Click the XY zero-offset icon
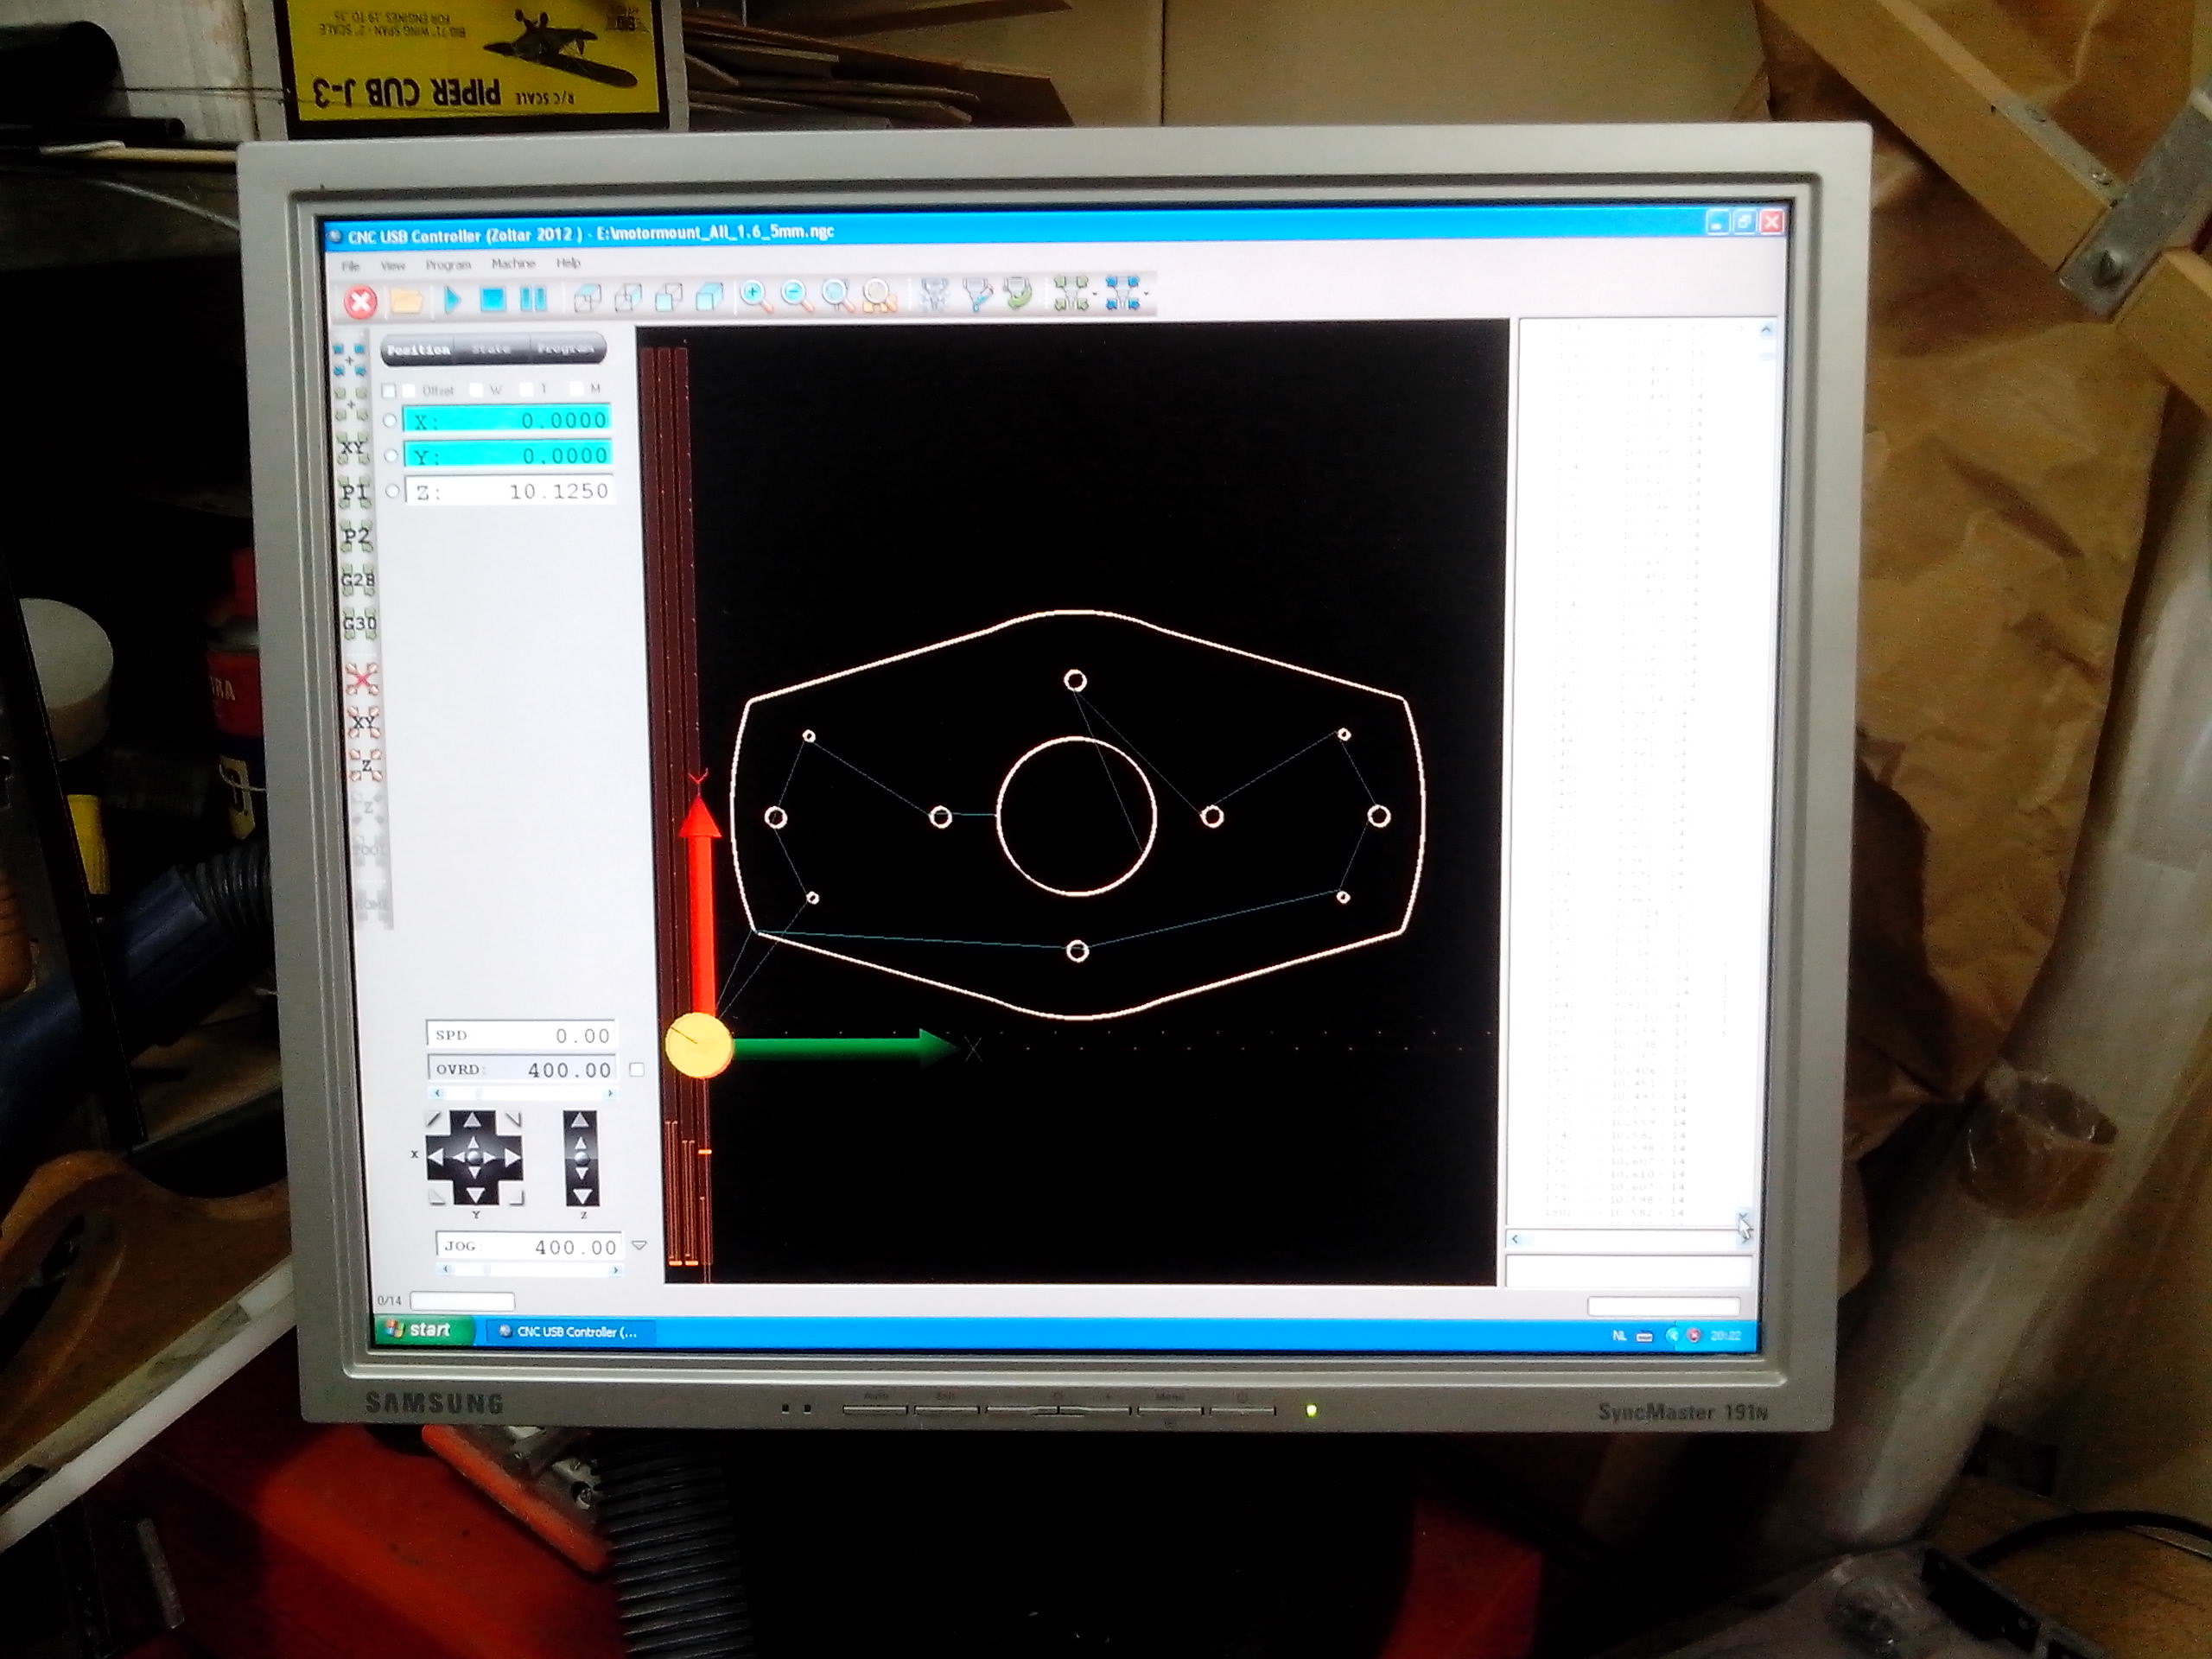2212x1659 pixels. pos(362,721)
